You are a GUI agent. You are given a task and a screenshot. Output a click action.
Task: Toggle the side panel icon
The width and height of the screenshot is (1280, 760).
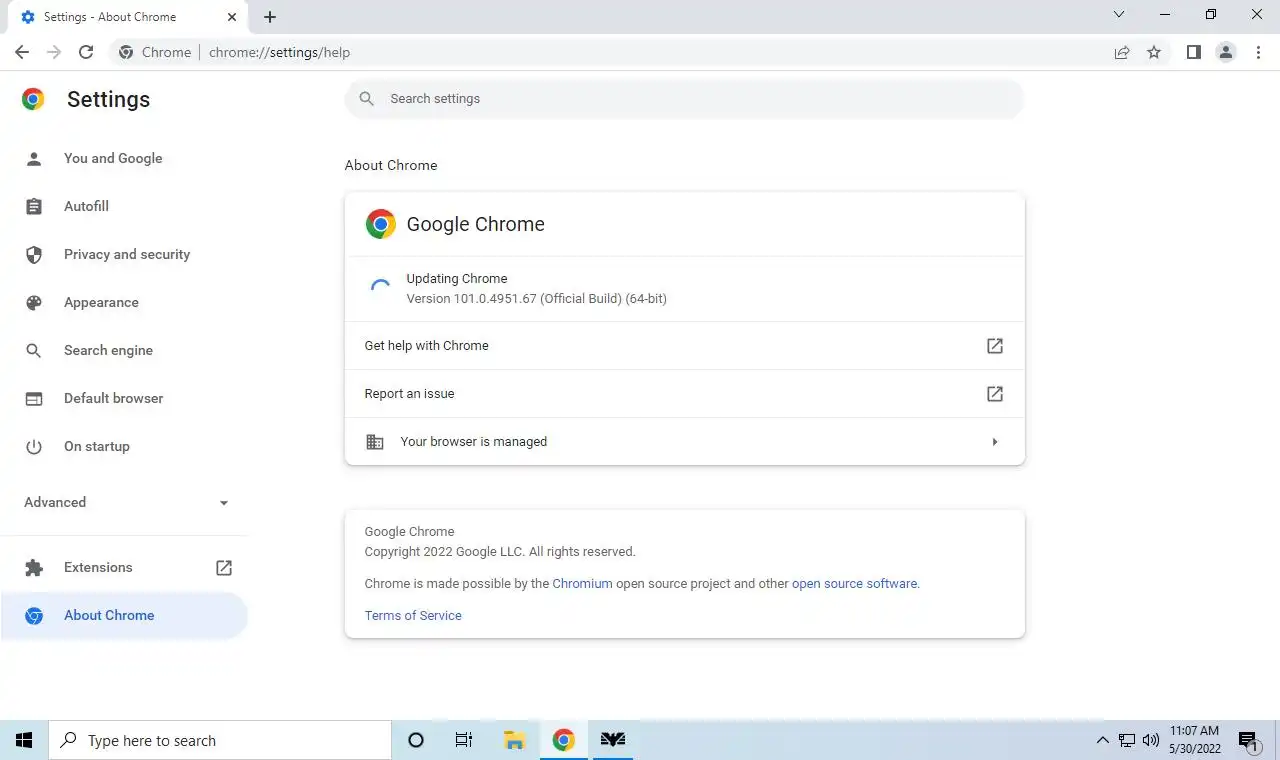(x=1193, y=52)
